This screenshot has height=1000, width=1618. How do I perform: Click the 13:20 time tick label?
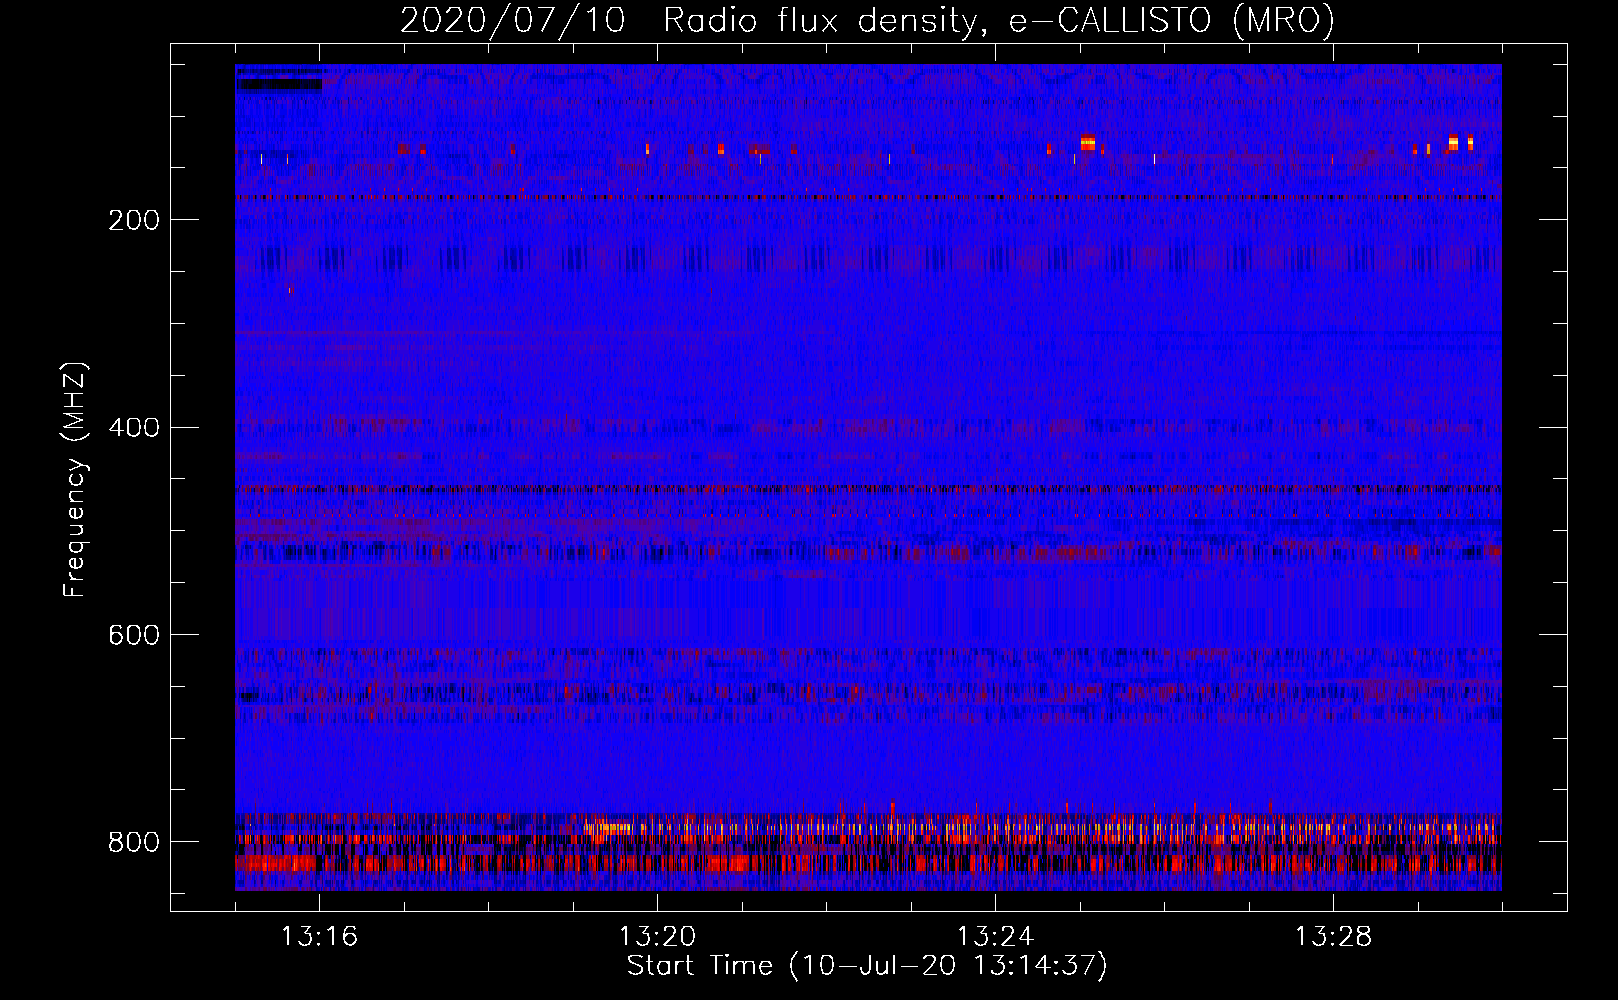tap(657, 937)
